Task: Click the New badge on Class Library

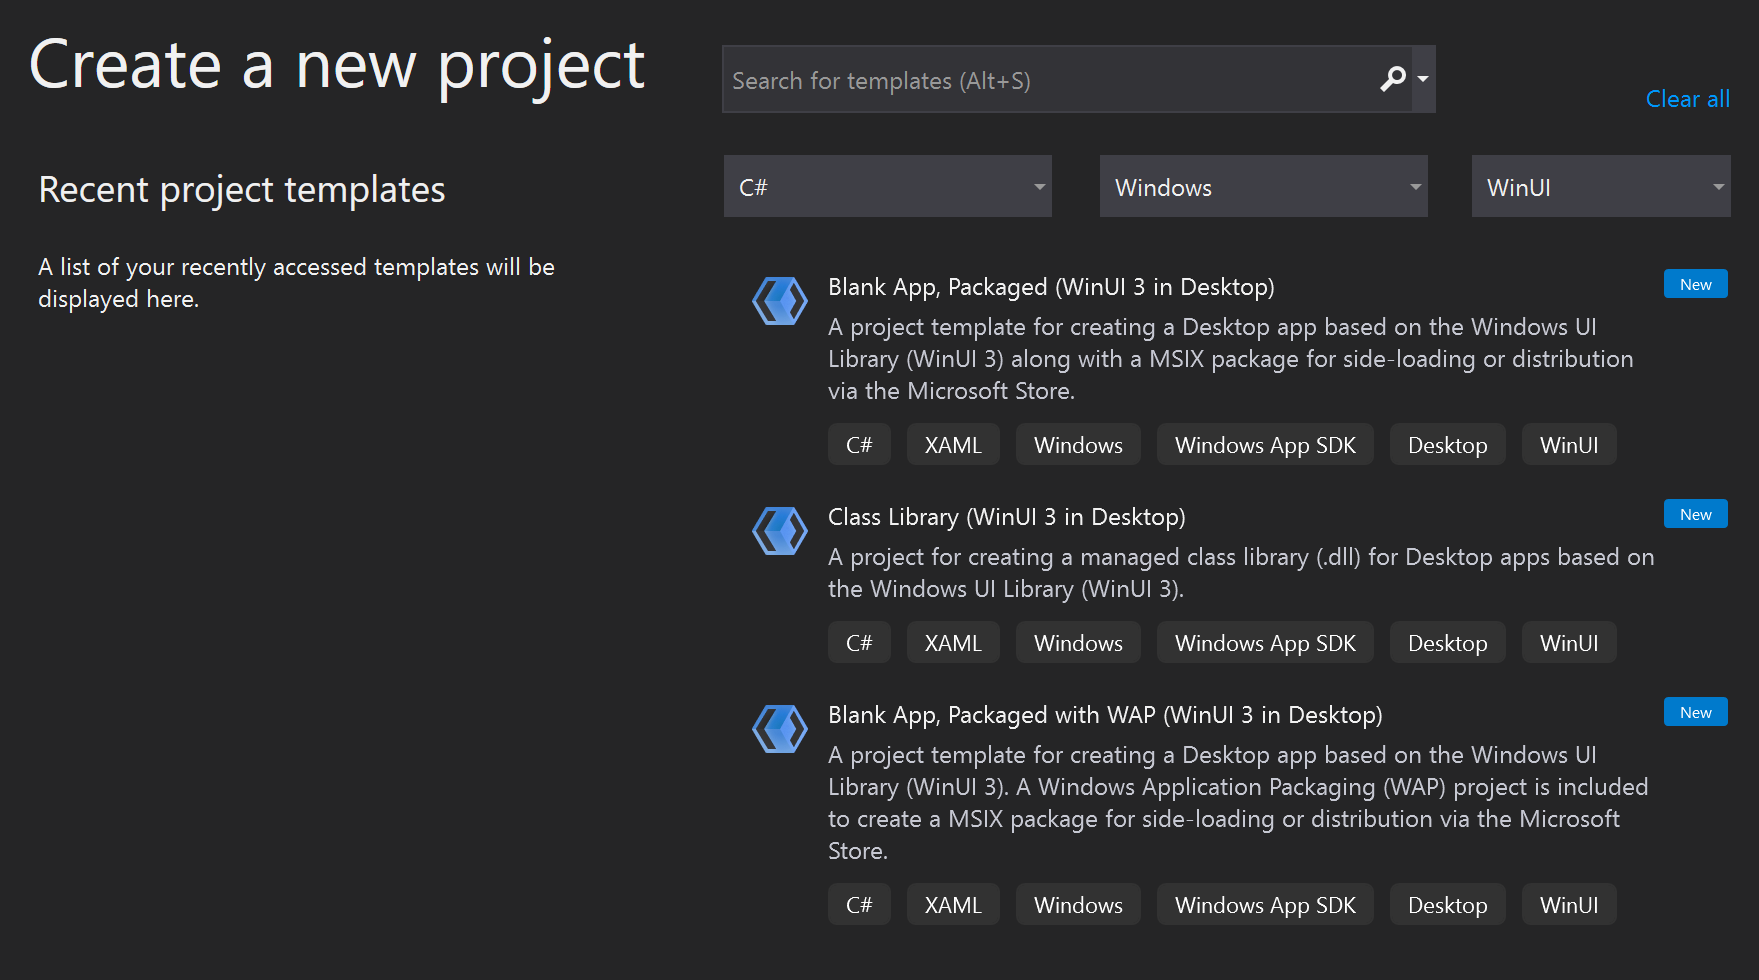Action: 1695,513
